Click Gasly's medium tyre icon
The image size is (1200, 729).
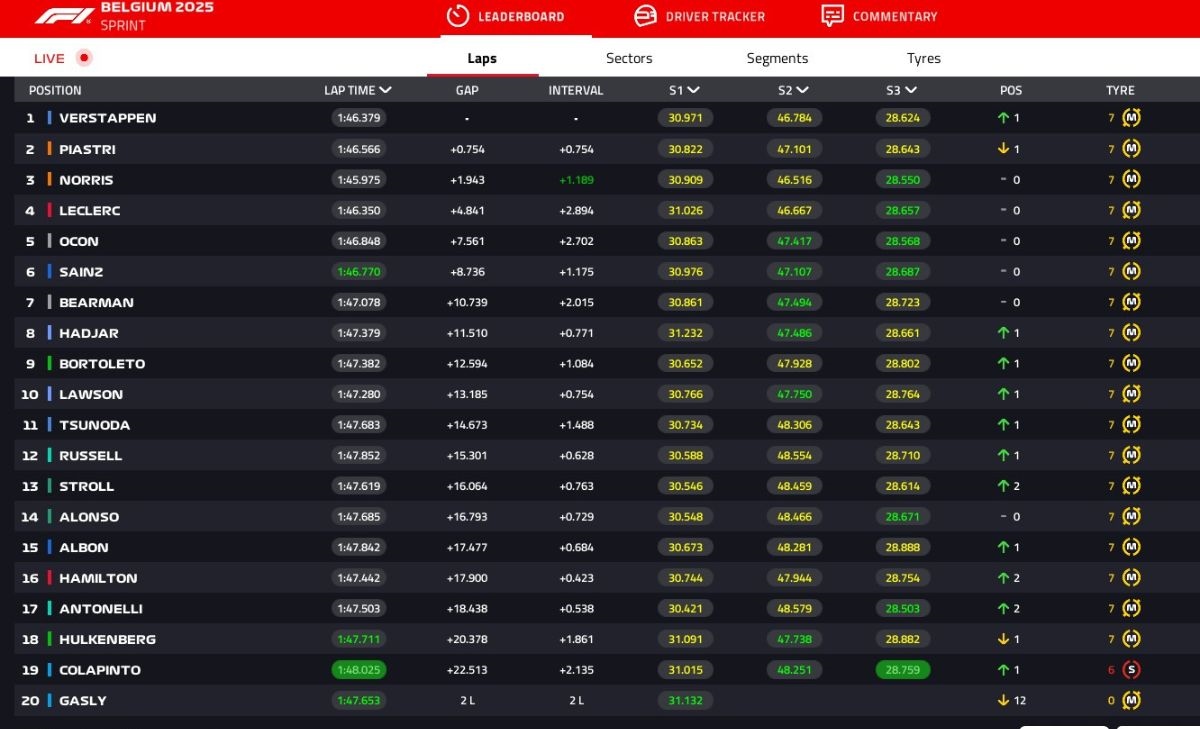[x=1131, y=701]
